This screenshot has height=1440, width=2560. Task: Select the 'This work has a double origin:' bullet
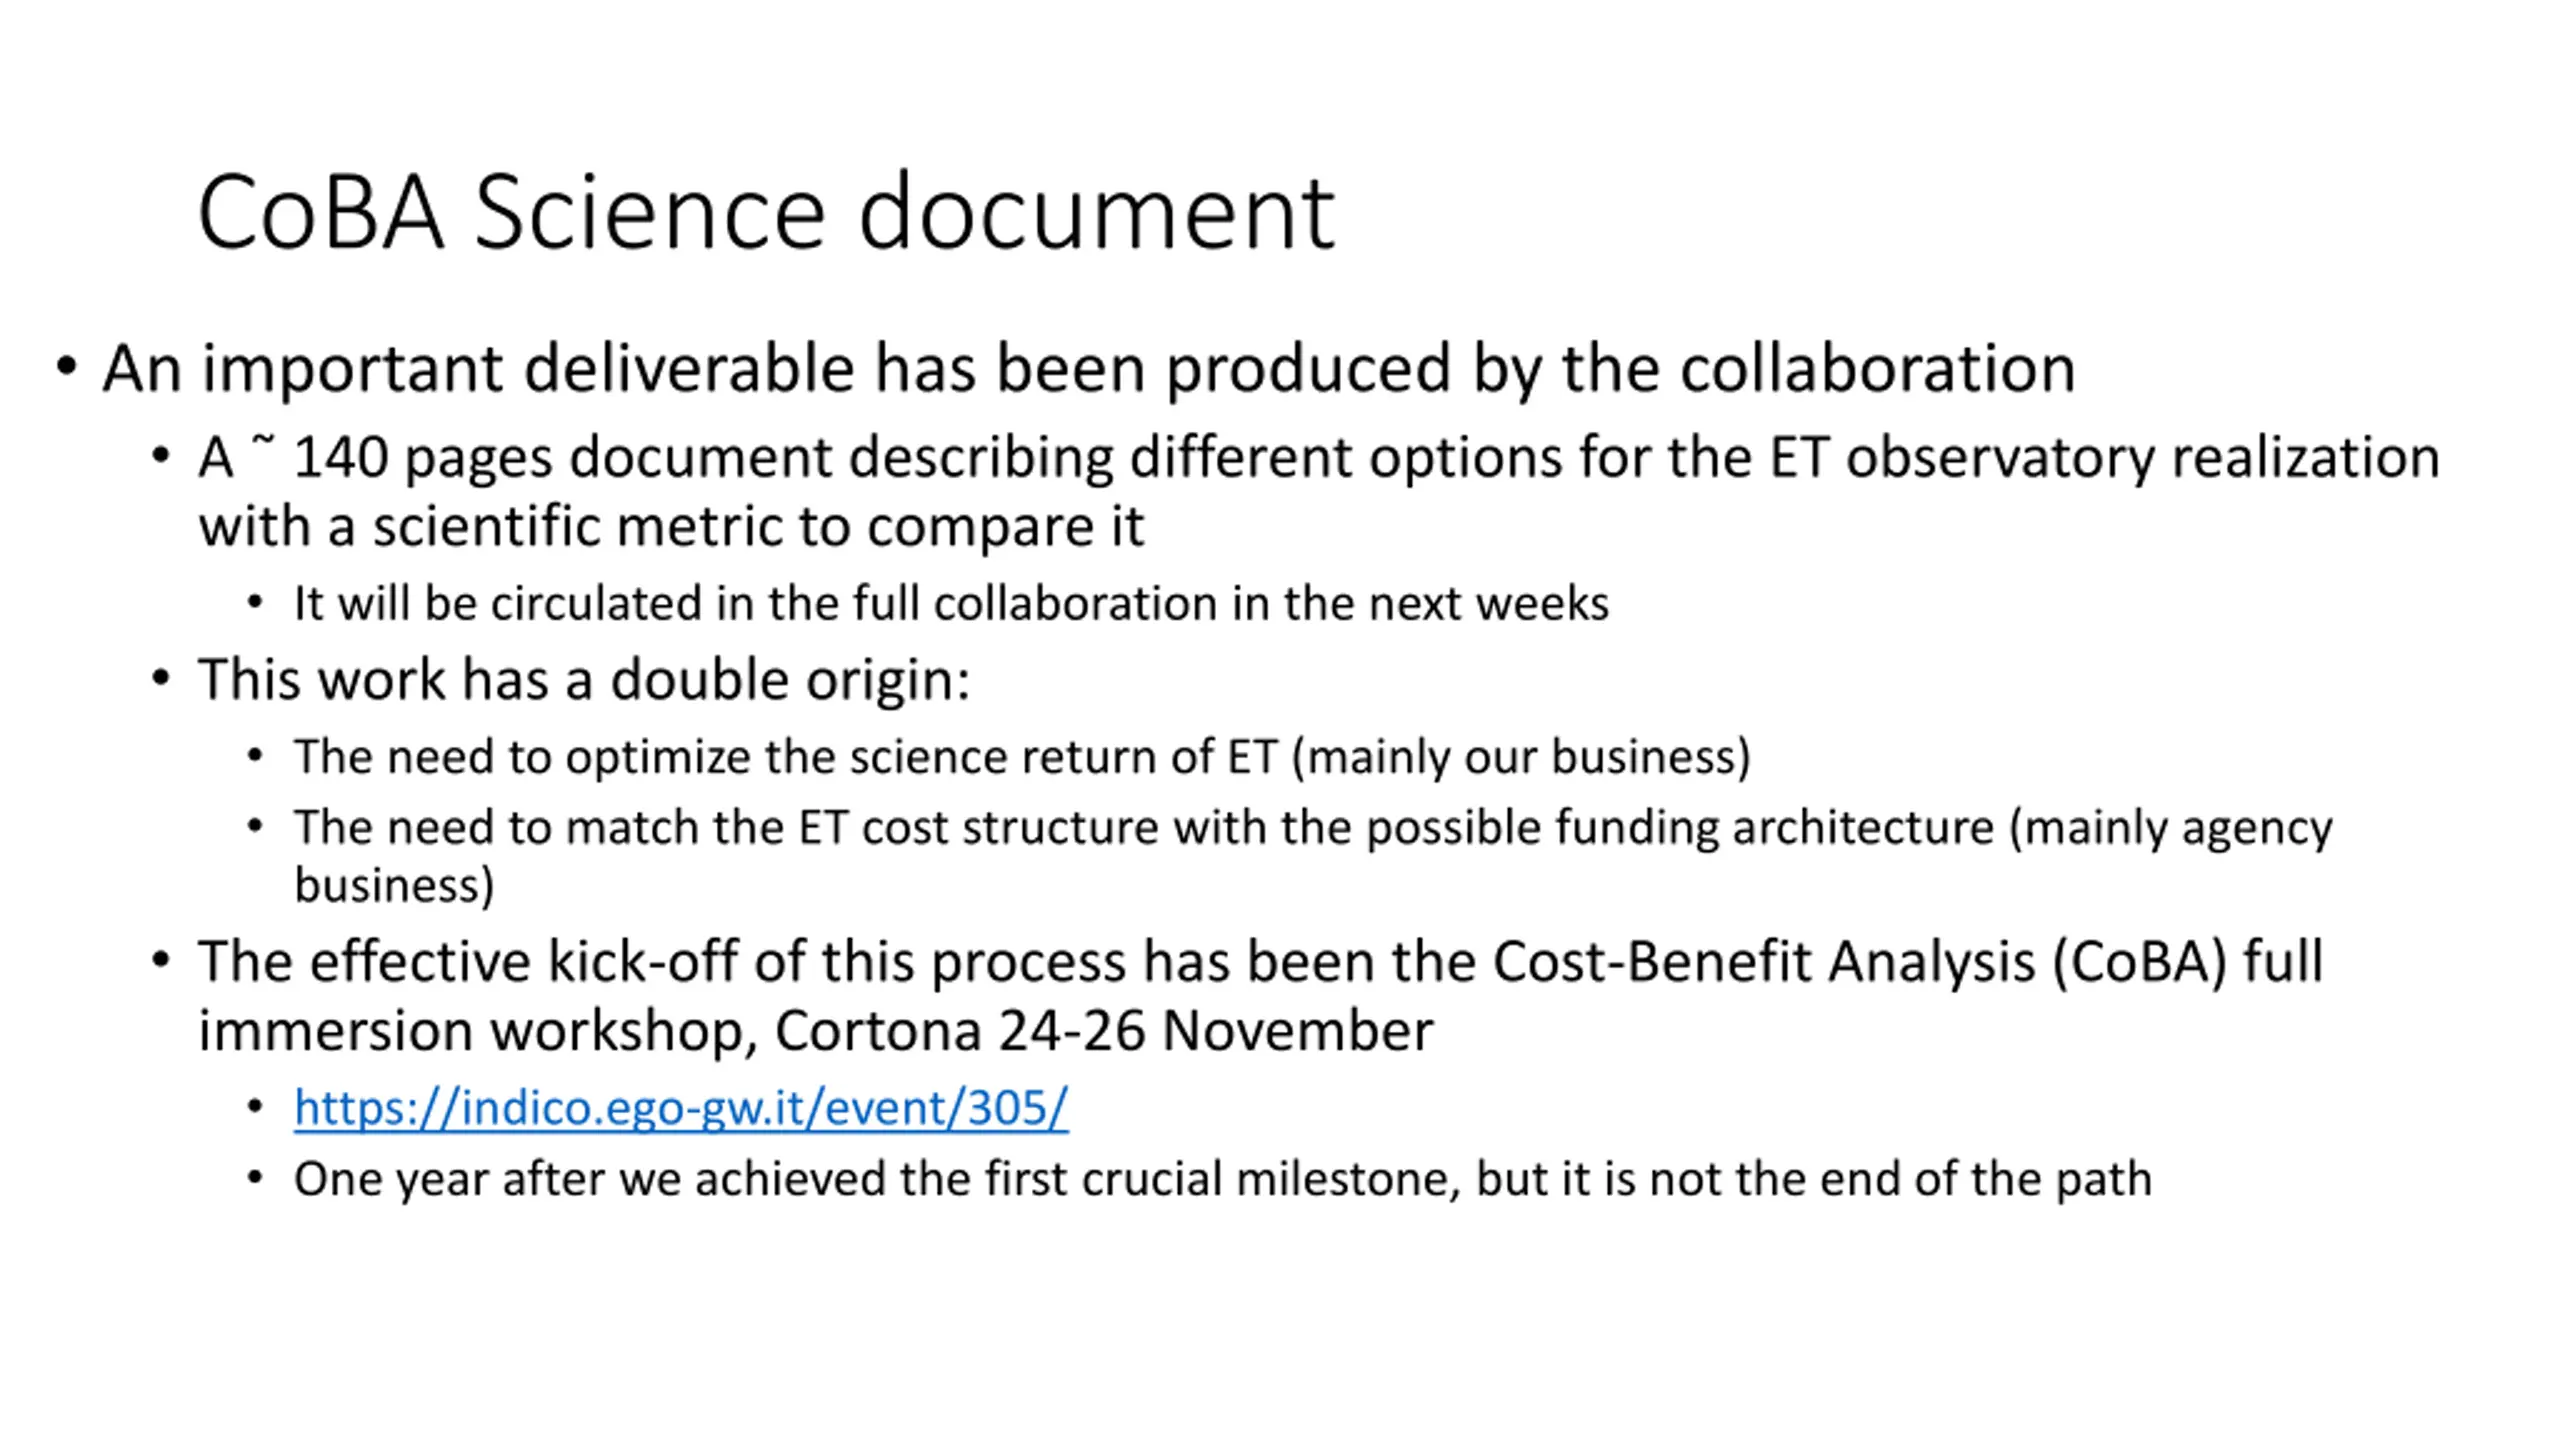tap(584, 681)
